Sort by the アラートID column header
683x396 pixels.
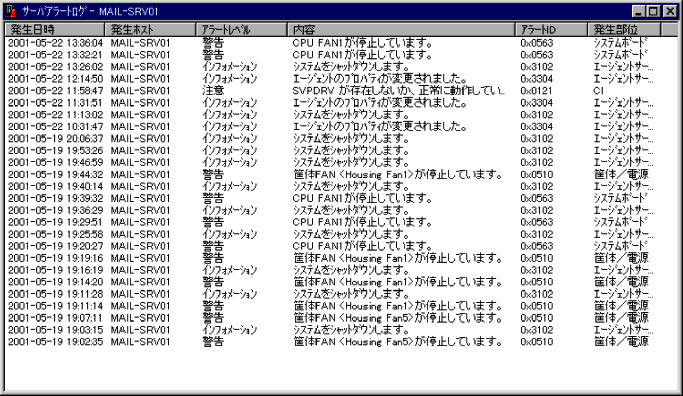[x=551, y=30]
